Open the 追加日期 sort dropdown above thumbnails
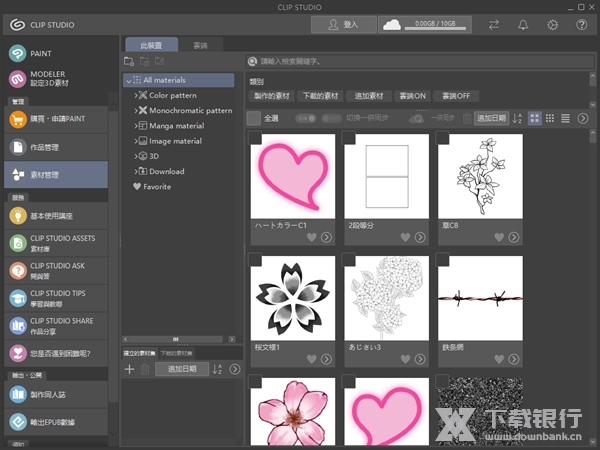This screenshot has height=450, width=600. click(491, 118)
